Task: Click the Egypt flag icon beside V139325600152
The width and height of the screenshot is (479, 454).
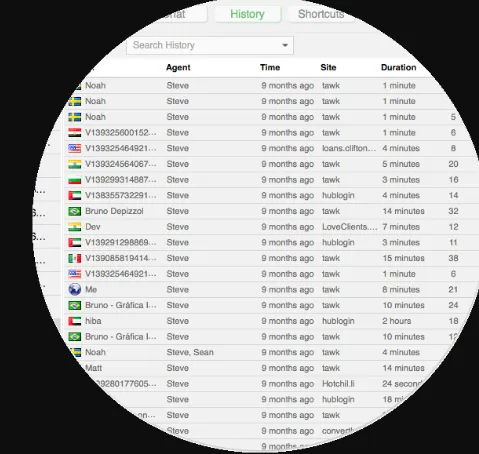Action: [x=74, y=133]
